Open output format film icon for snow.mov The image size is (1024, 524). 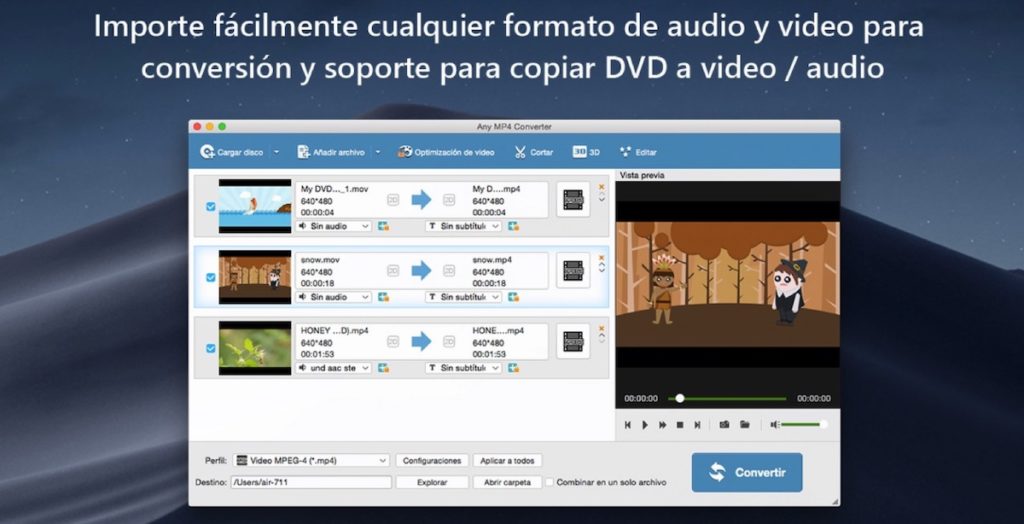573,270
